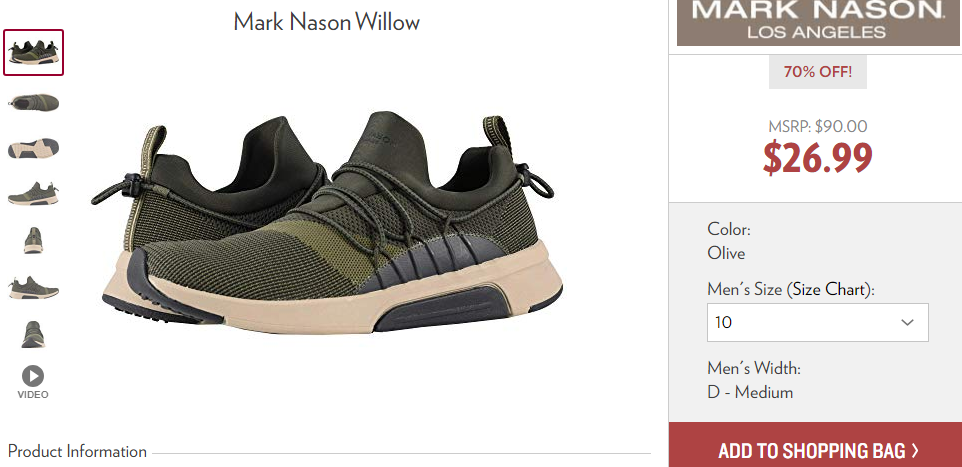This screenshot has height=467, width=962.
Task: Select the Mark Nason Willow title
Action: (x=326, y=23)
